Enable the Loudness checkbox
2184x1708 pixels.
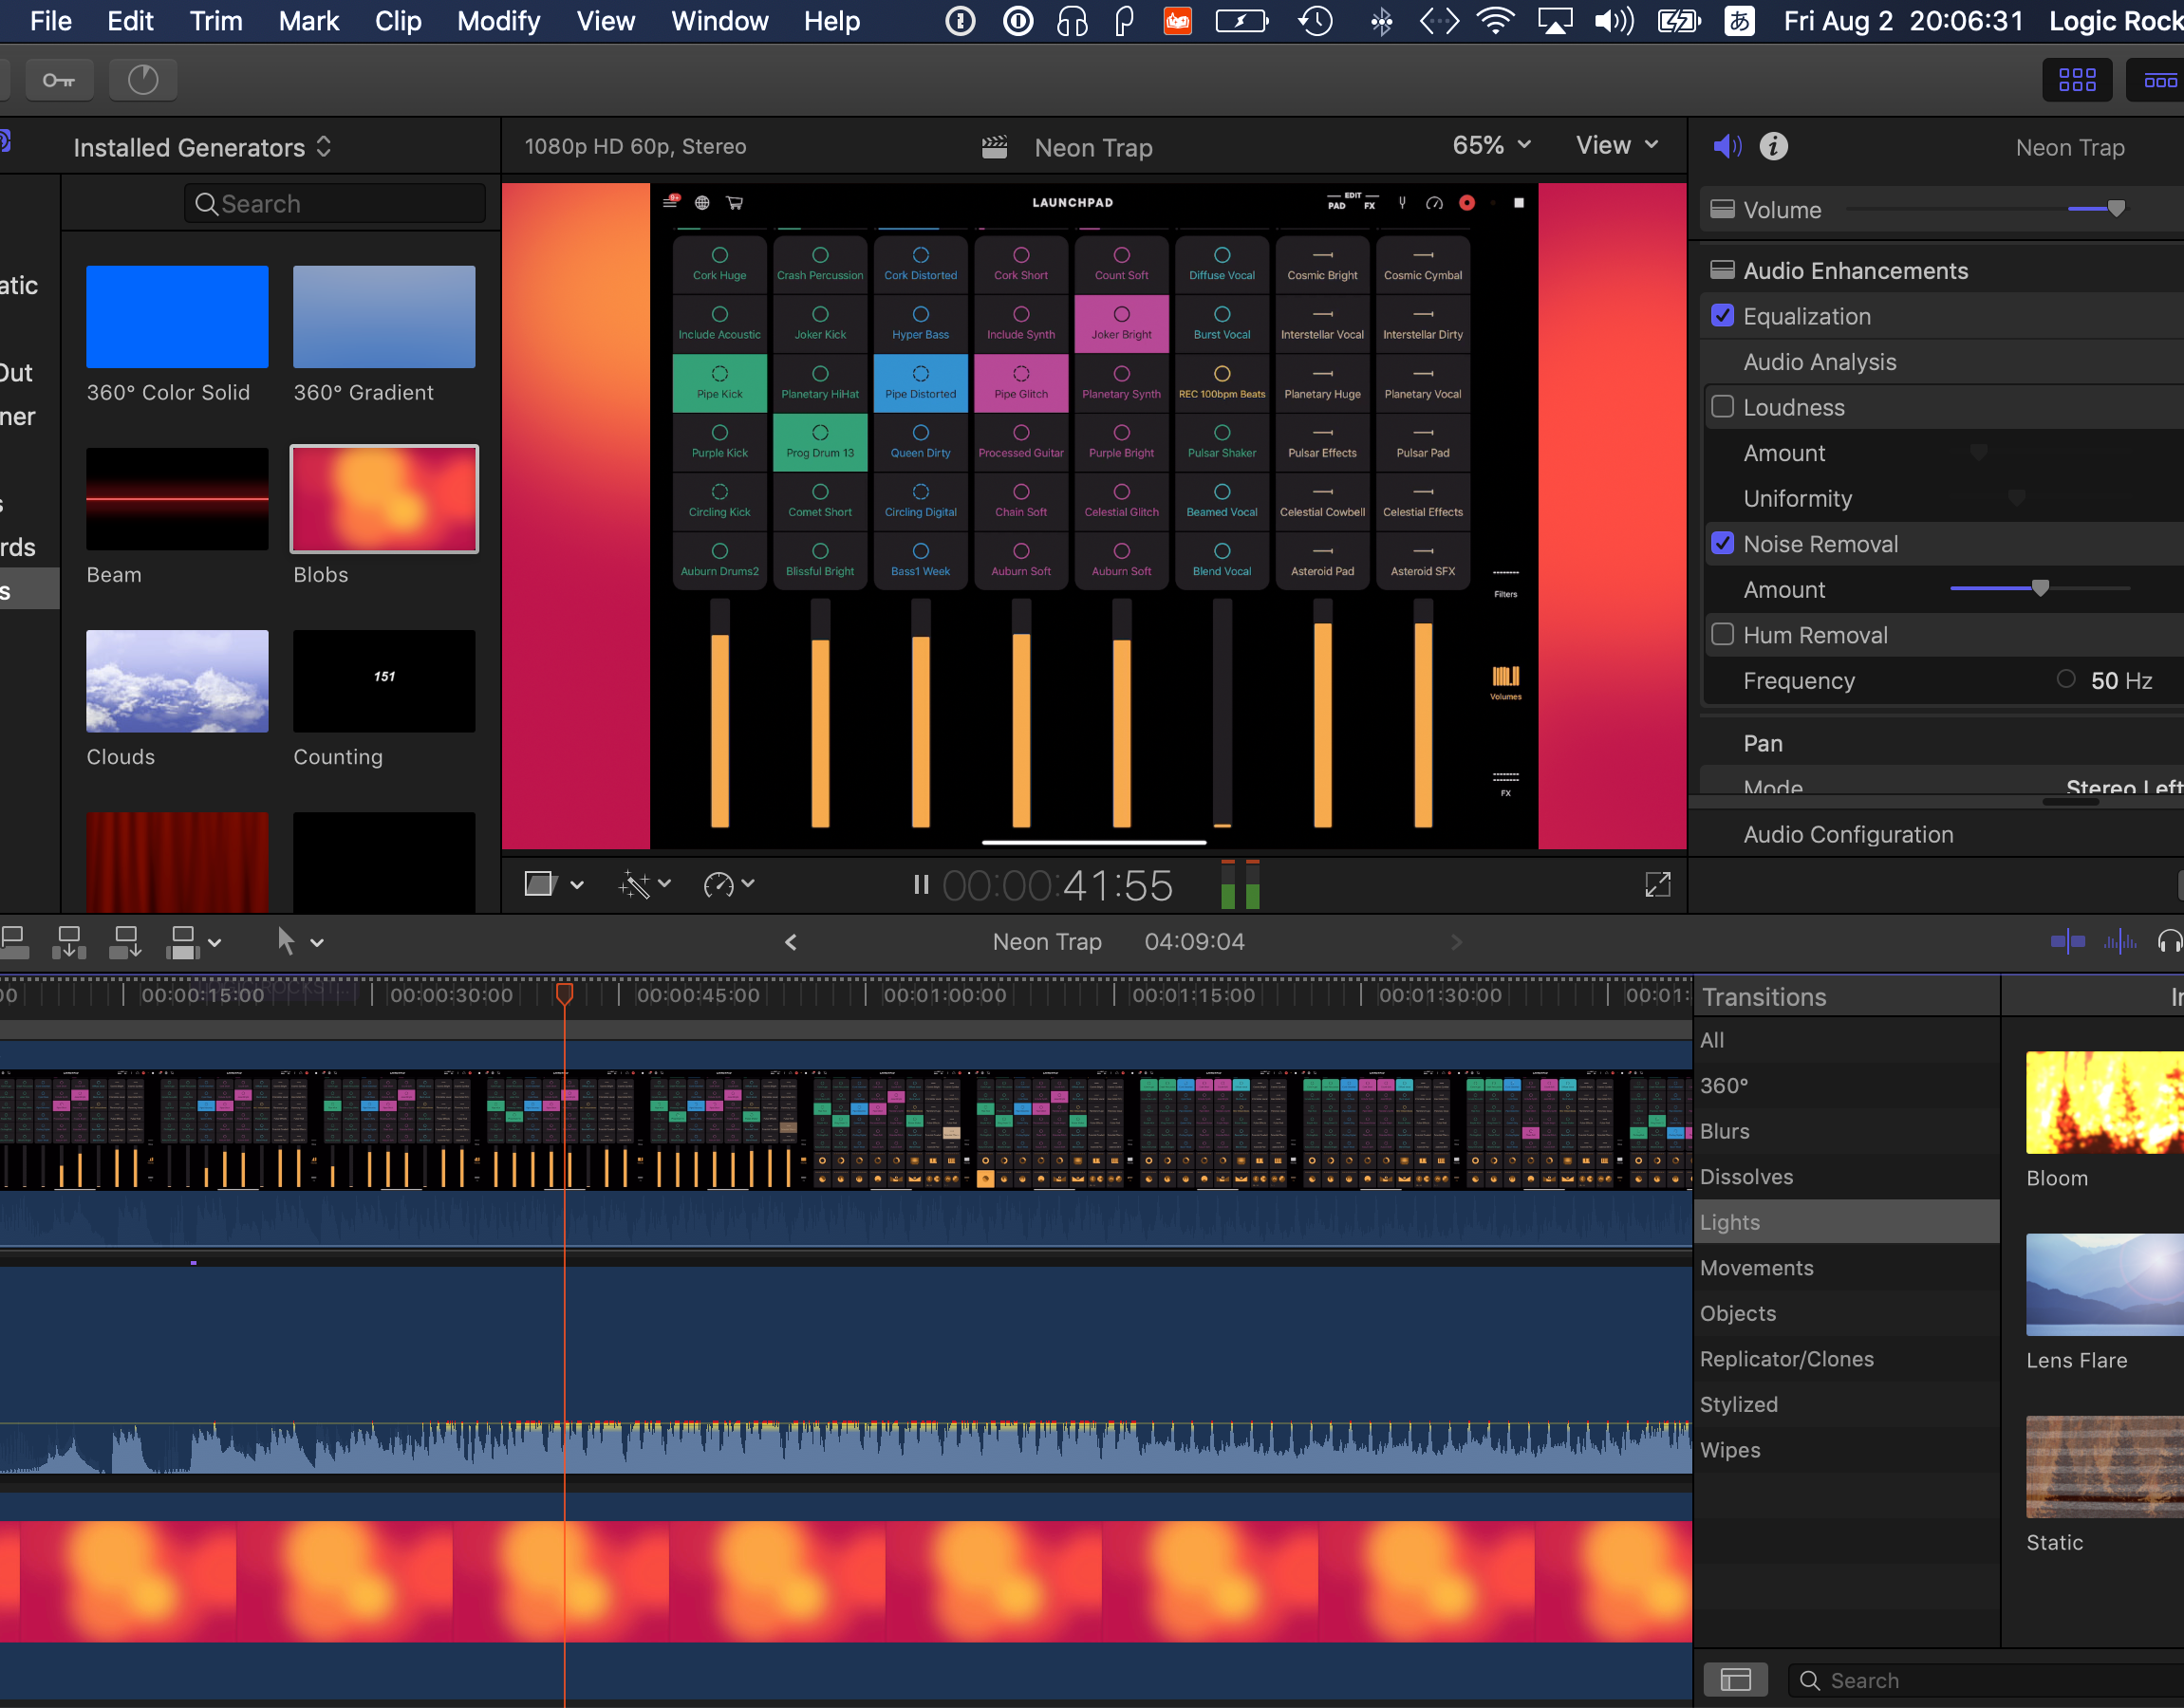click(x=1722, y=407)
